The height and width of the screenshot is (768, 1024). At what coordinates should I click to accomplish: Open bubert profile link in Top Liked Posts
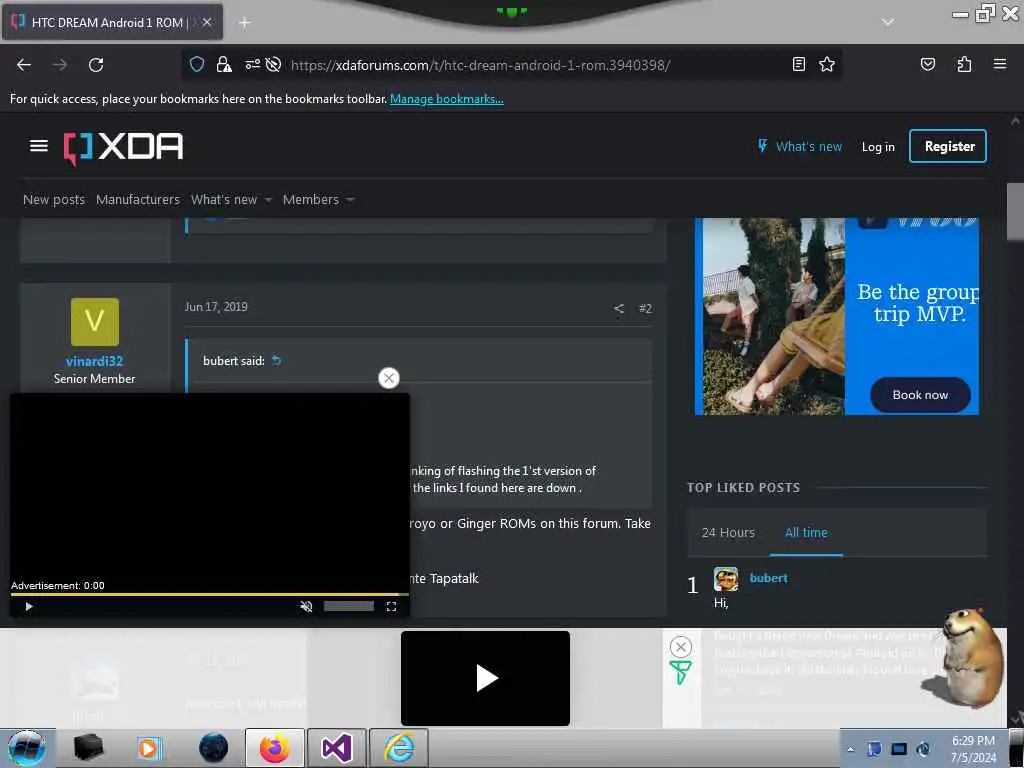(769, 578)
